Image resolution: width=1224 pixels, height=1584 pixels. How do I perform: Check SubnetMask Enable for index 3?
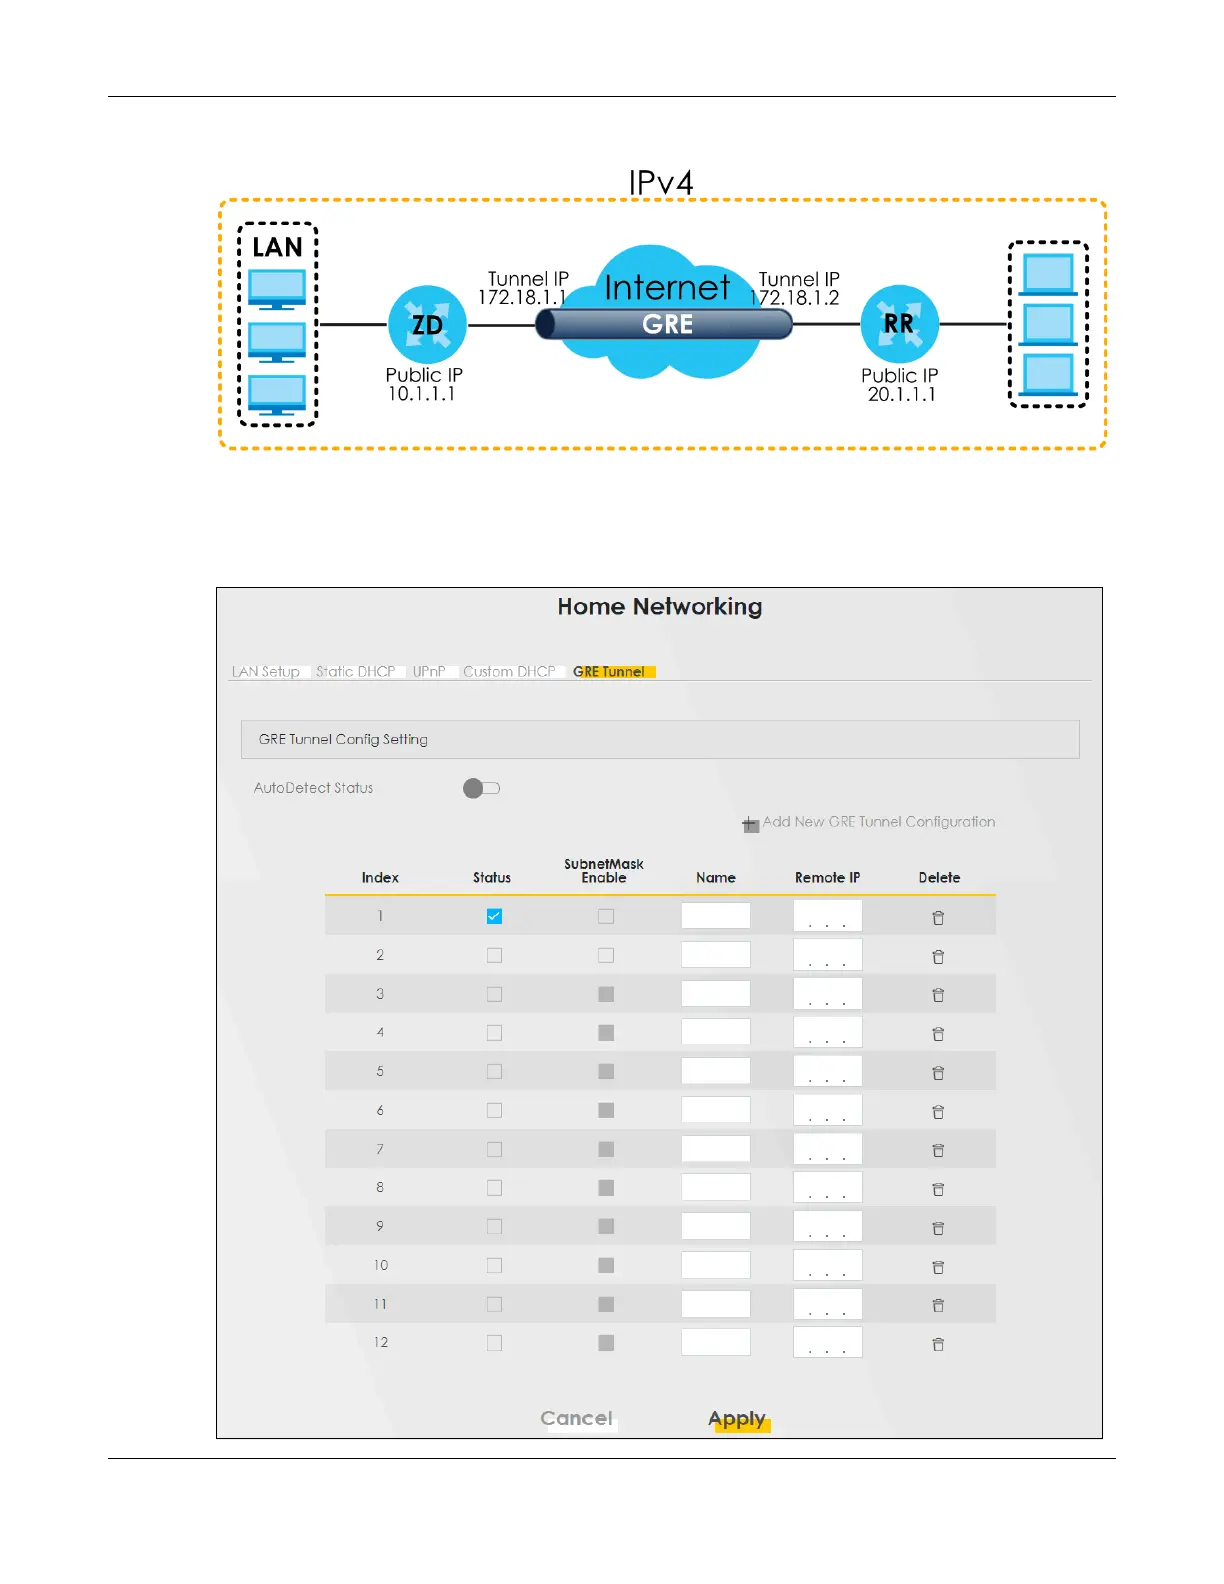[606, 994]
